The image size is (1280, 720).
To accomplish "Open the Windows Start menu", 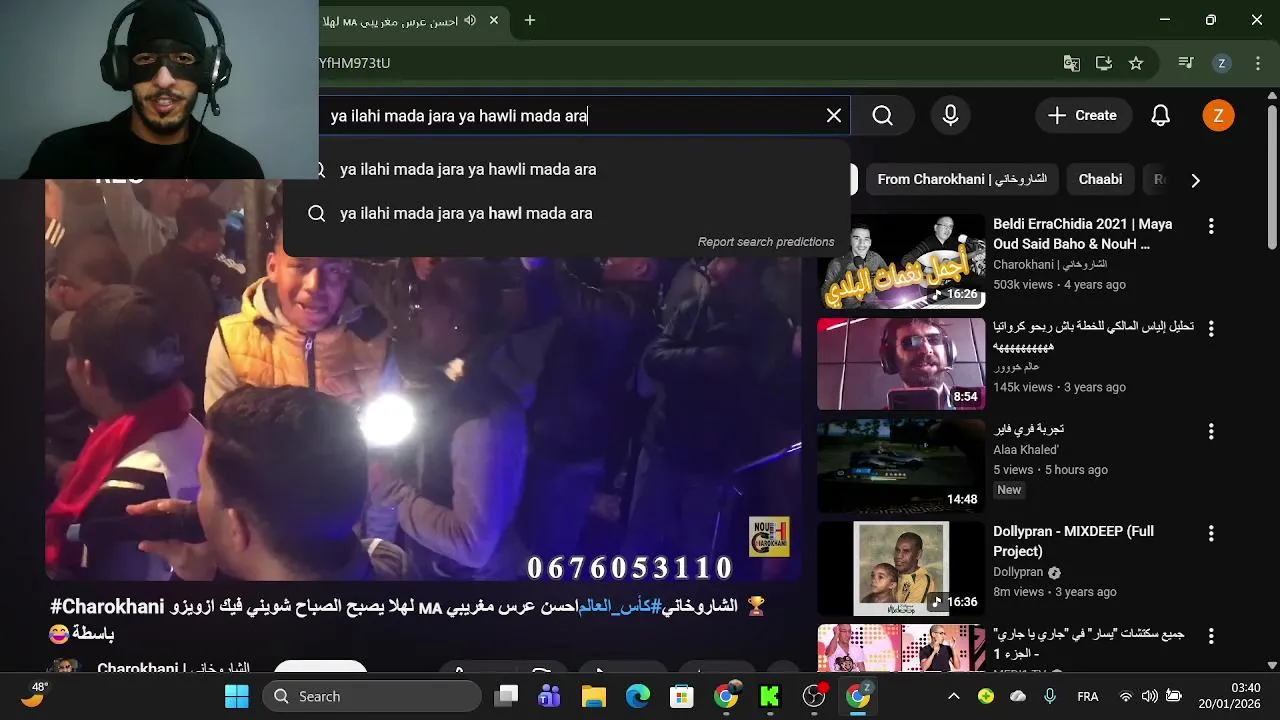I will [236, 697].
